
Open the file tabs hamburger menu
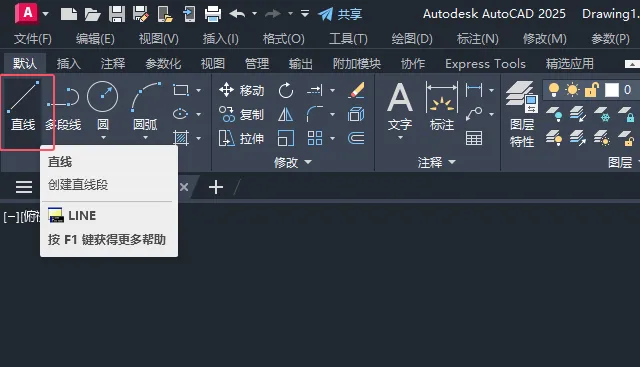24,187
